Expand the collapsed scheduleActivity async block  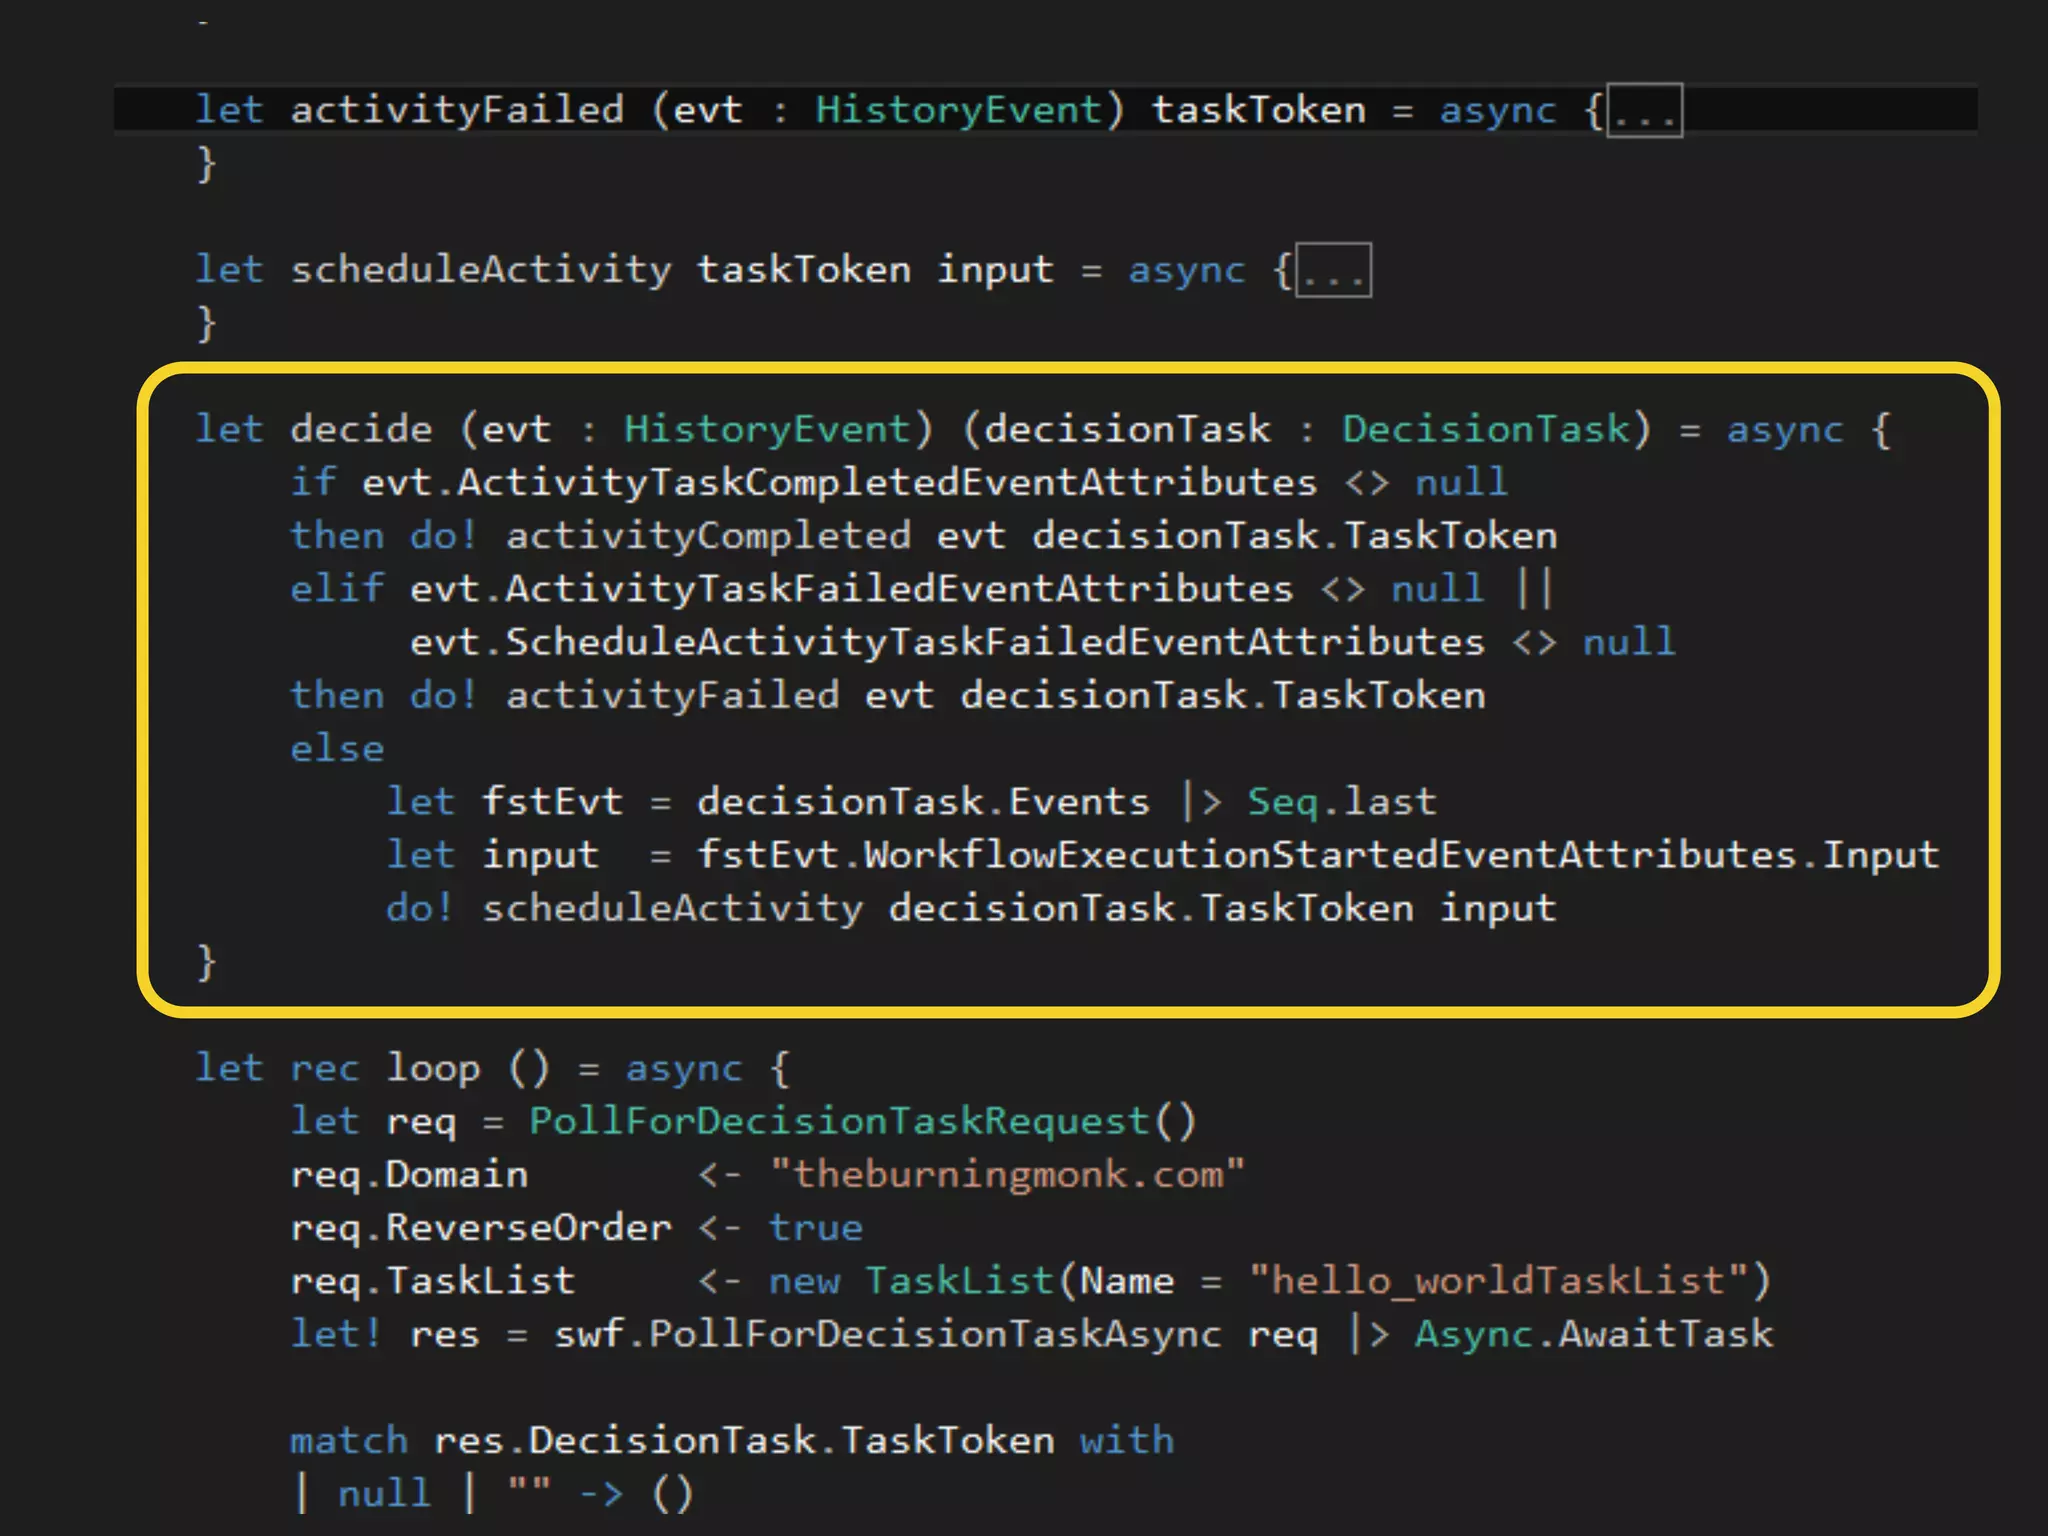click(x=1333, y=271)
